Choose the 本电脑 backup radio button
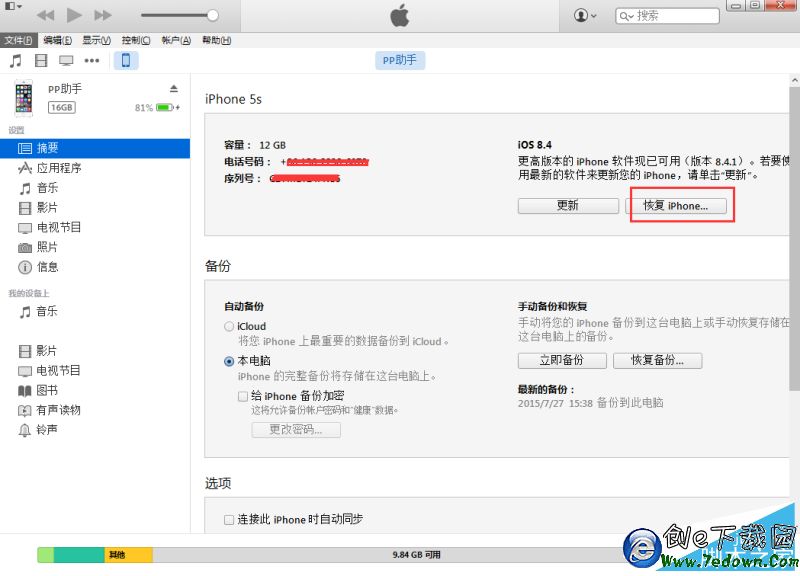 pyautogui.click(x=229, y=361)
